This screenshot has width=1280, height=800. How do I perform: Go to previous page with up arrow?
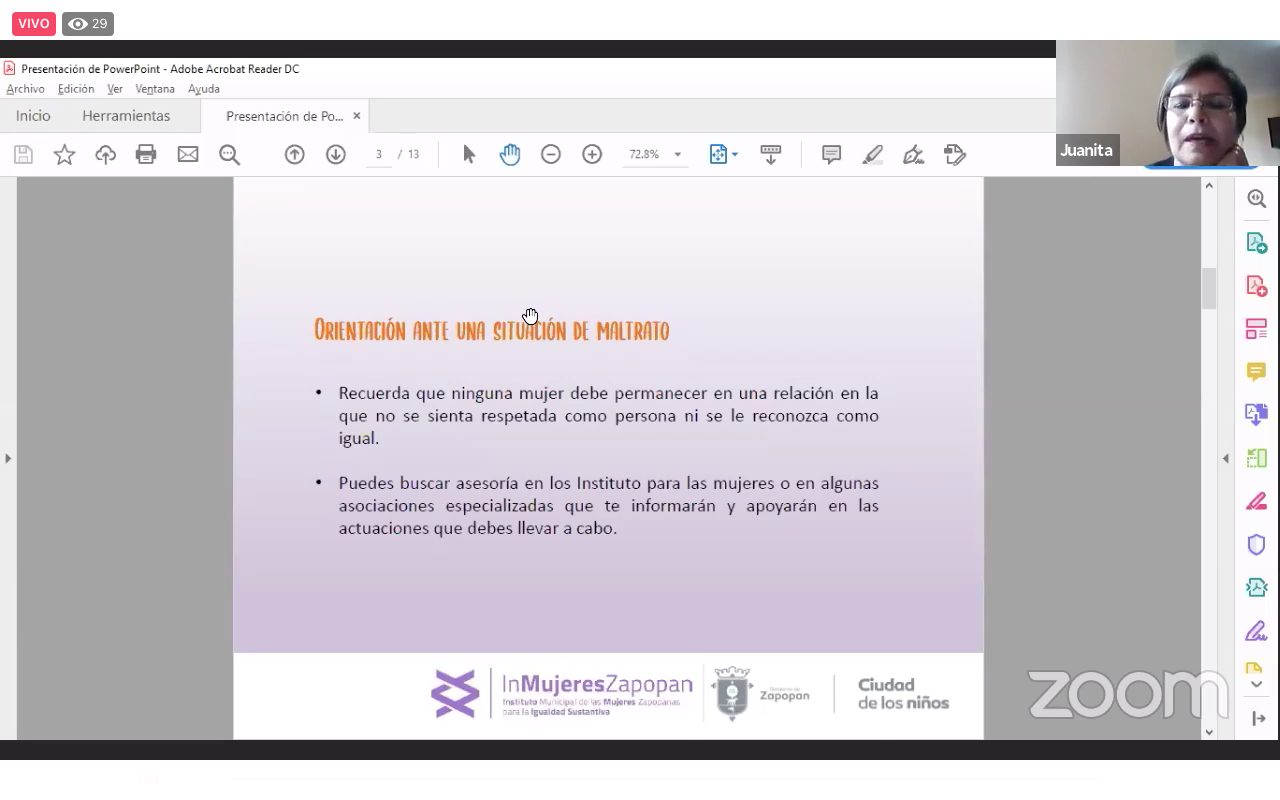click(x=294, y=154)
